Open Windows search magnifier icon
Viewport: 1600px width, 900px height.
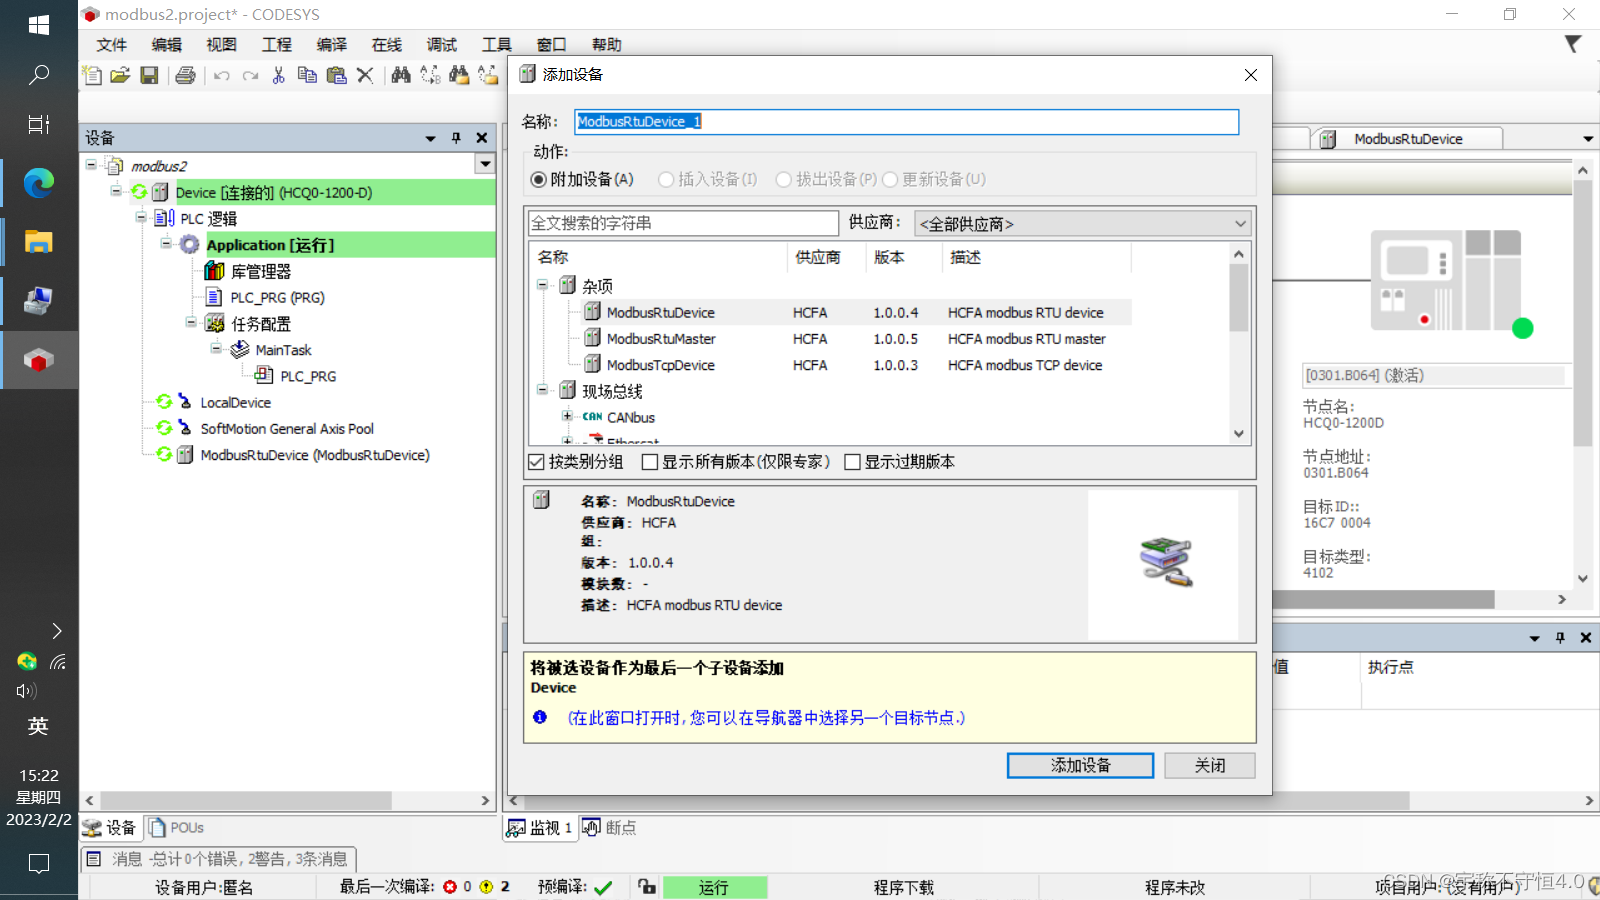pyautogui.click(x=39, y=75)
